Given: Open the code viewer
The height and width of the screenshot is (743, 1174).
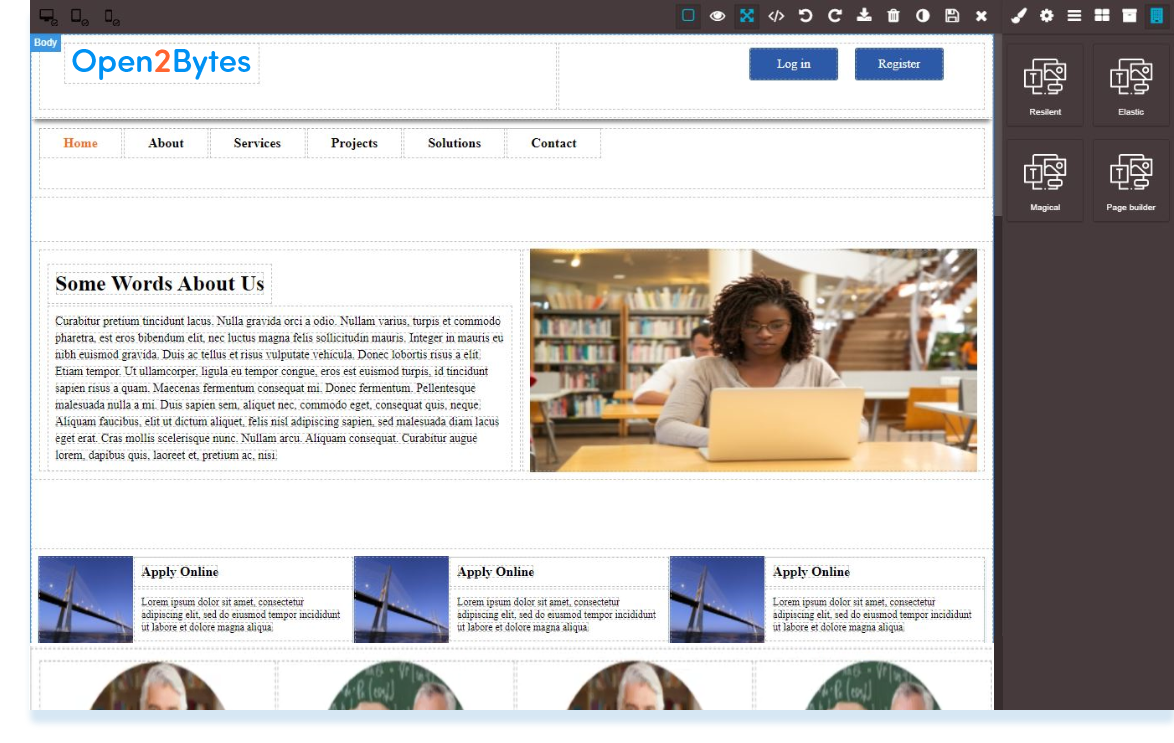Looking at the screenshot, I should (776, 16).
